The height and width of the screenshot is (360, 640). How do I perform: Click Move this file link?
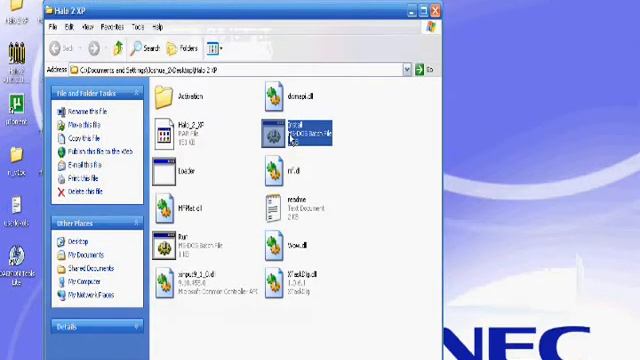point(84,125)
